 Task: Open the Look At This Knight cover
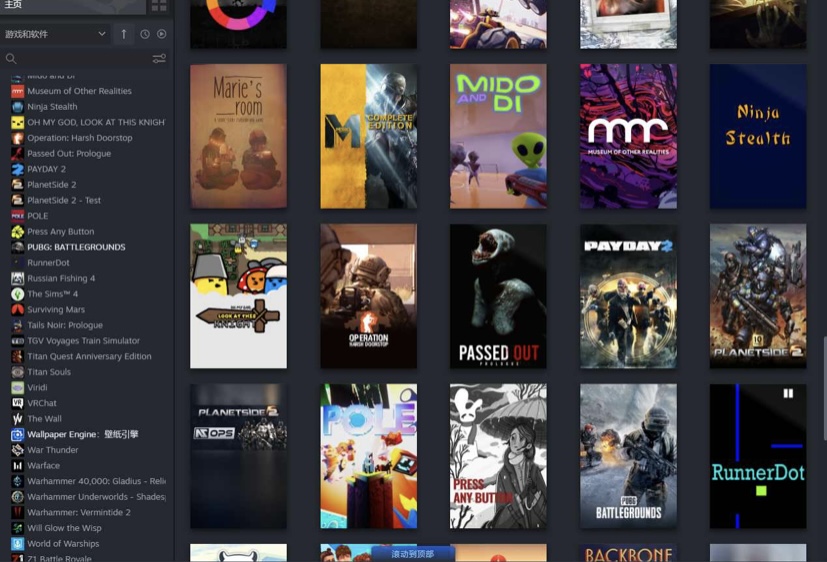(x=238, y=296)
